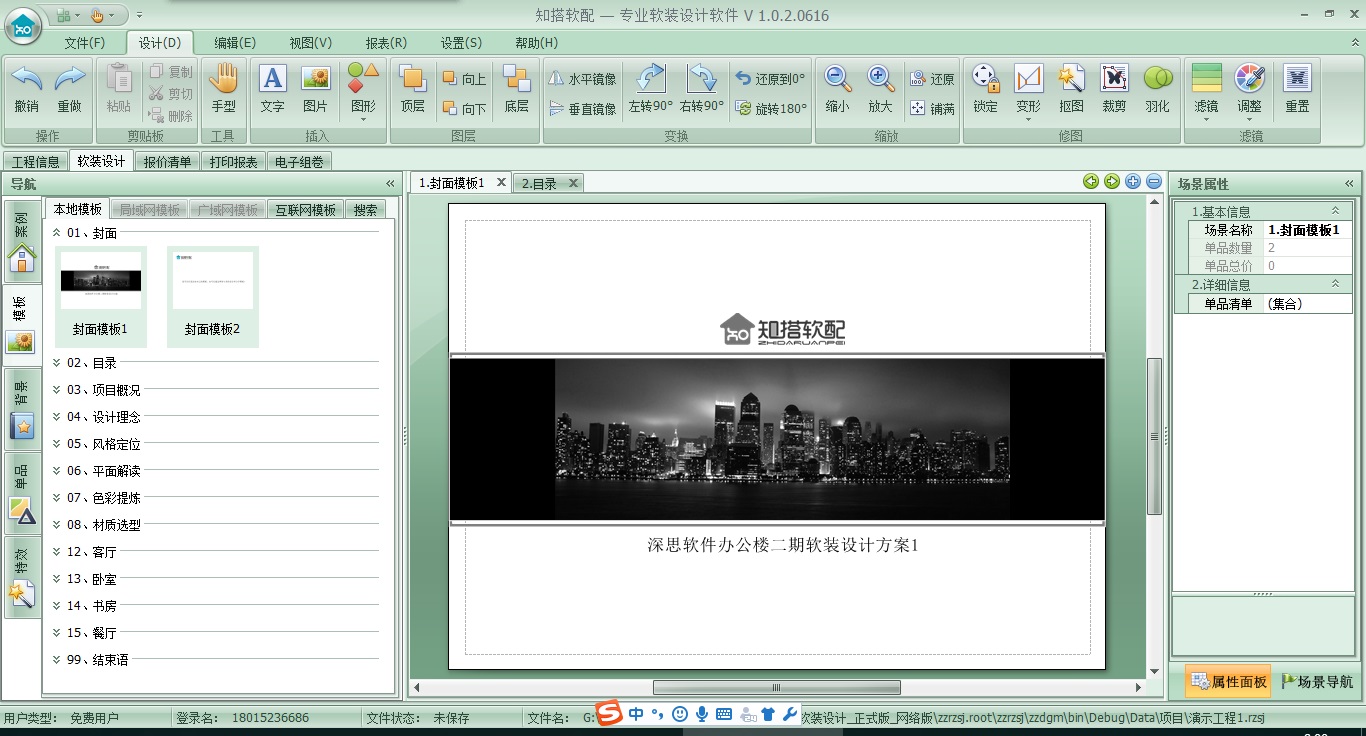Screen dimensions: 1366x736
Task: Click the 属性面板 button
Action: point(1228,682)
